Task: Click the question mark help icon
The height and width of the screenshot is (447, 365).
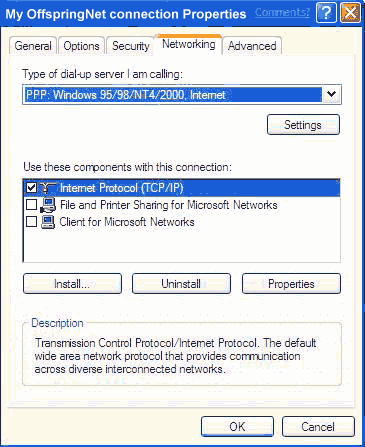Action: point(326,13)
